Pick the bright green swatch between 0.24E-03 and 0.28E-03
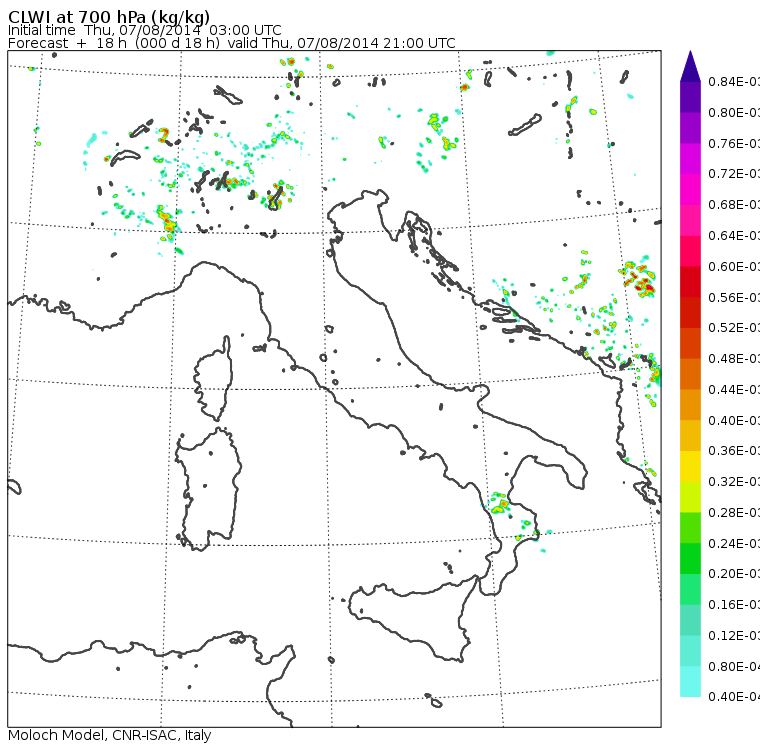760x749 pixels. click(690, 528)
